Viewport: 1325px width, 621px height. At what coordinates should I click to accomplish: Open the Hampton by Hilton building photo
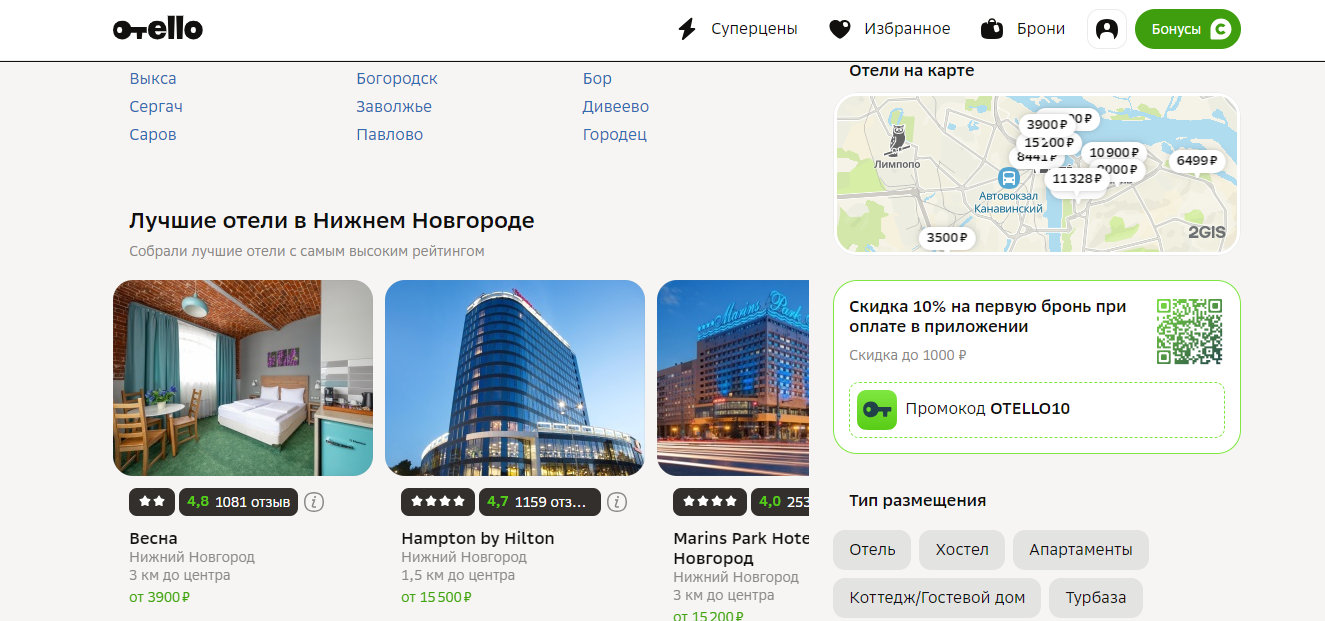(x=515, y=378)
